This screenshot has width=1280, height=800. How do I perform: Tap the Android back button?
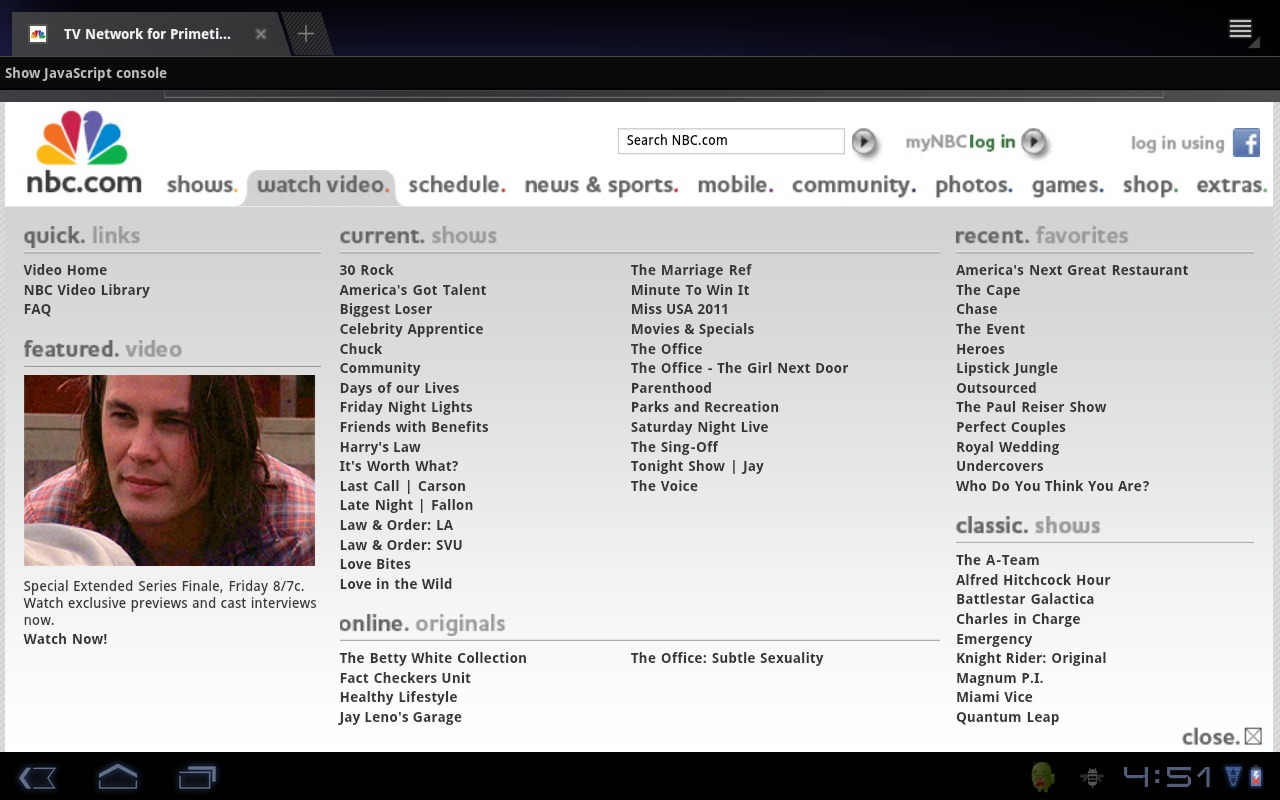click(x=38, y=777)
